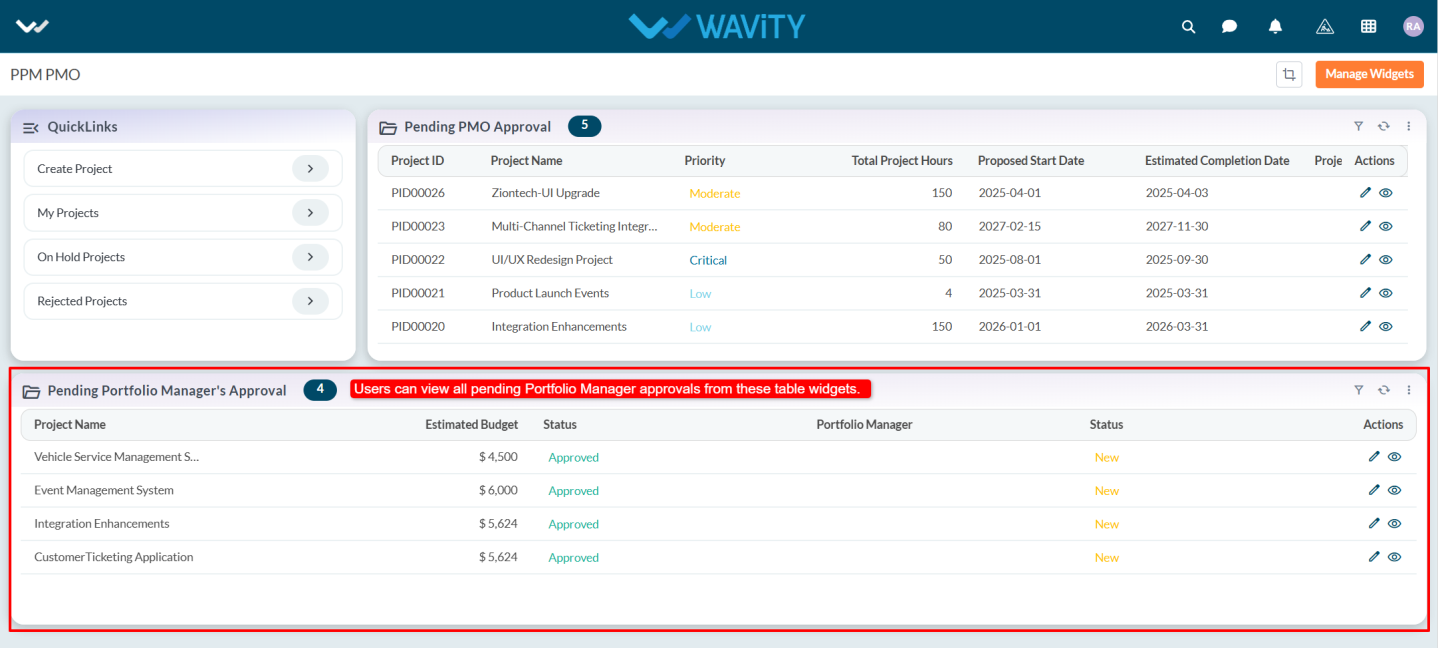Filter the Pending PMO Approval widget
1438x648 pixels.
1358,126
